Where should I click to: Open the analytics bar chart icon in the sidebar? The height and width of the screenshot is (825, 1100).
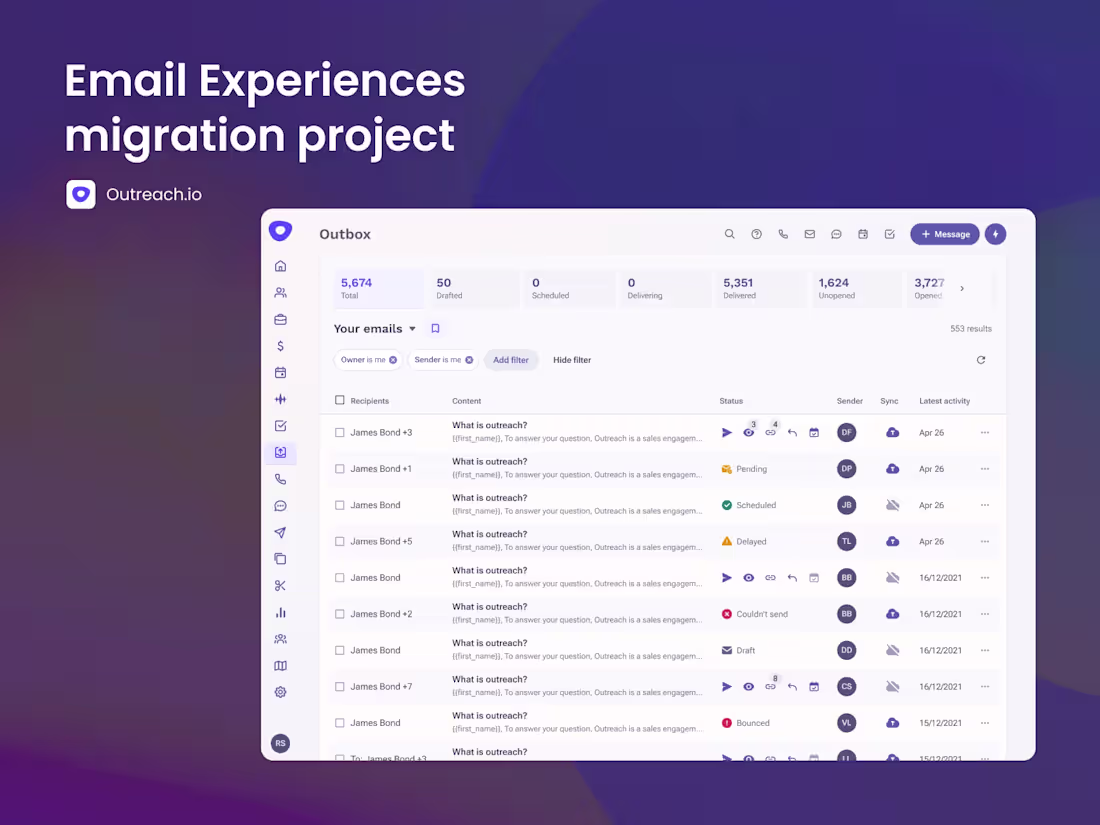(x=280, y=612)
